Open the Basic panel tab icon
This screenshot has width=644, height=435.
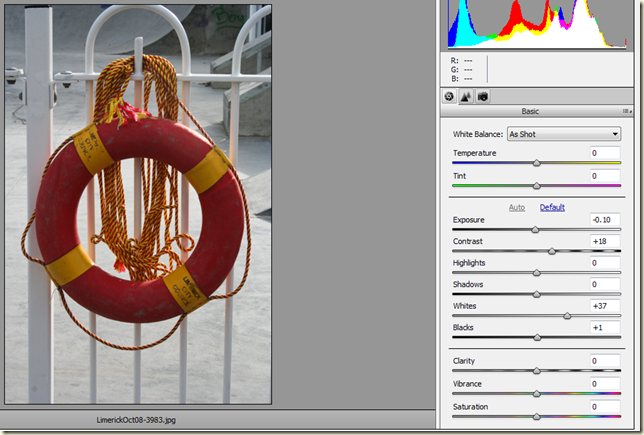[x=450, y=97]
